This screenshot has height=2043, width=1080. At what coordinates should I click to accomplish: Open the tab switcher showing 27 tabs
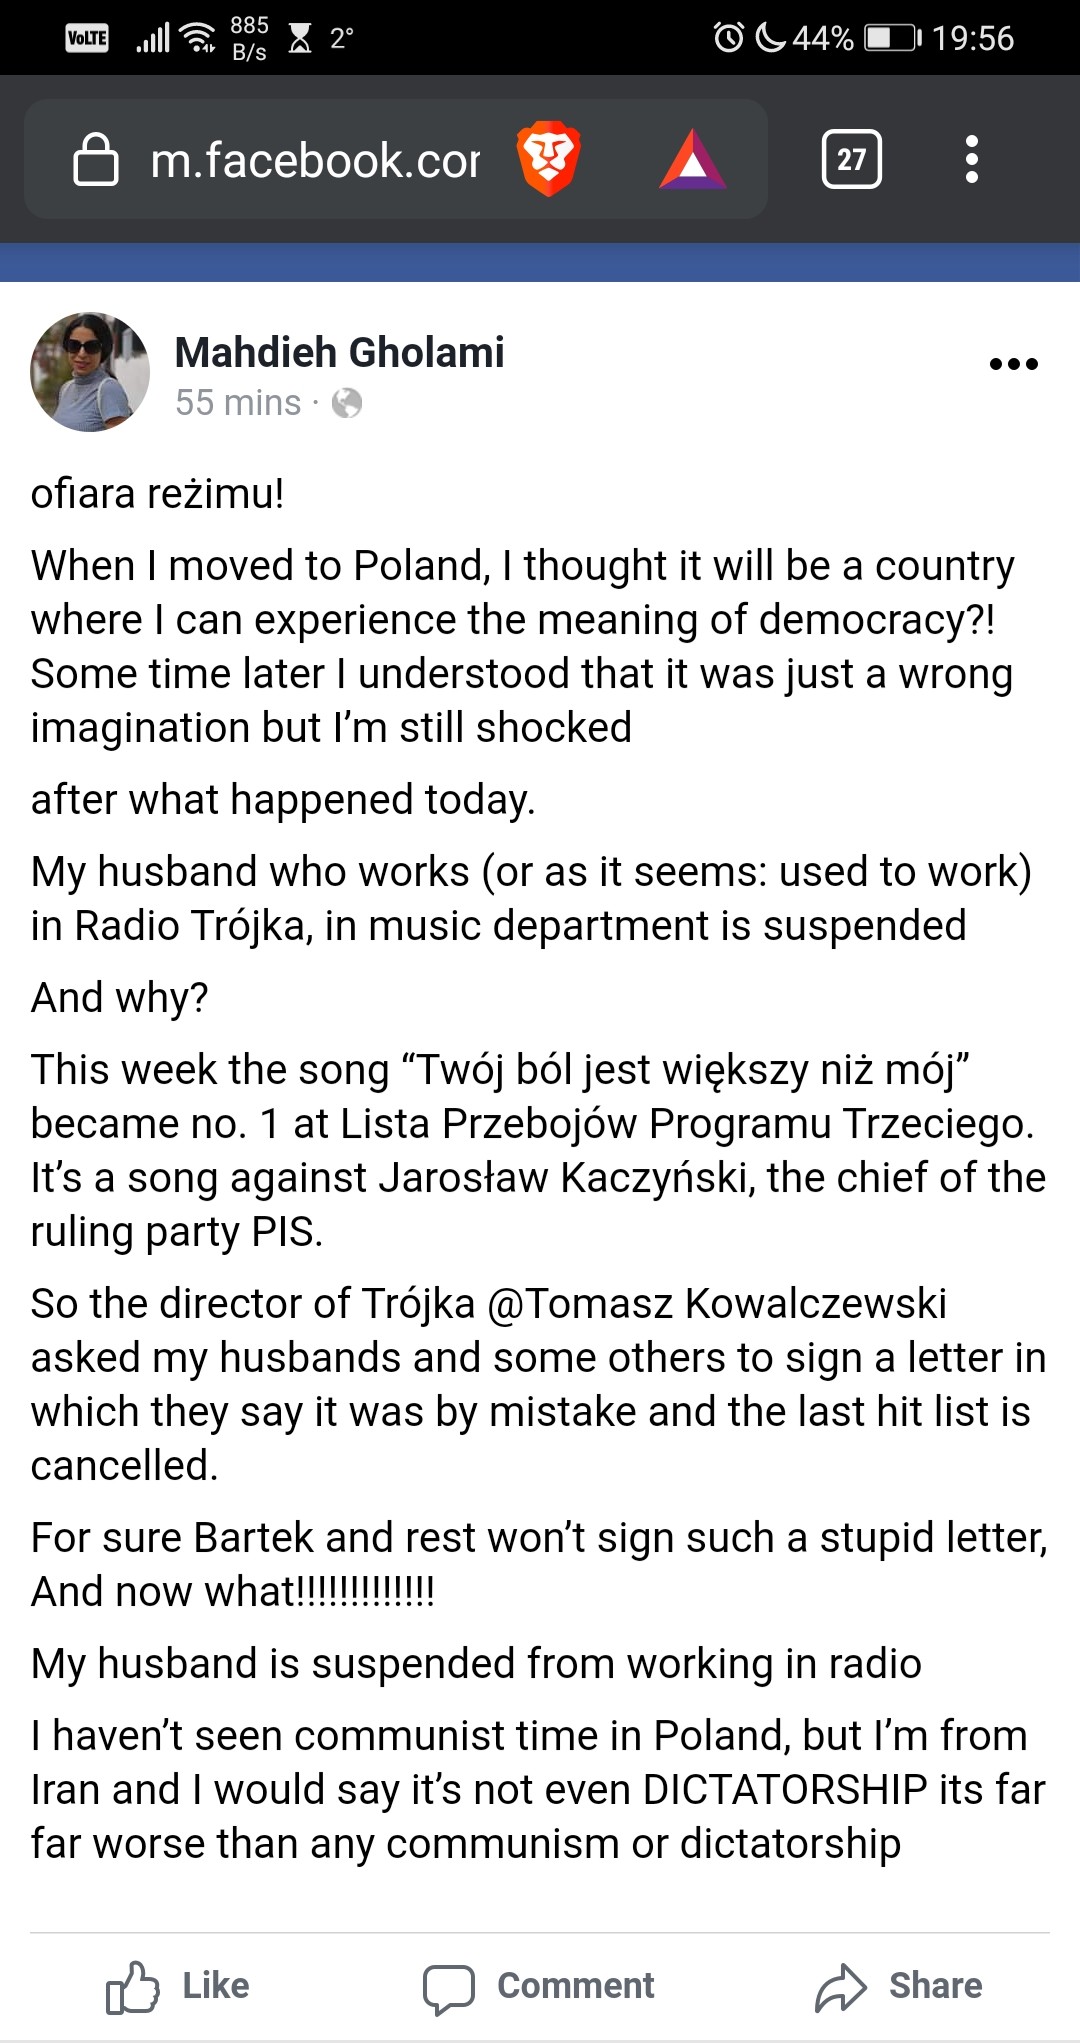point(851,159)
